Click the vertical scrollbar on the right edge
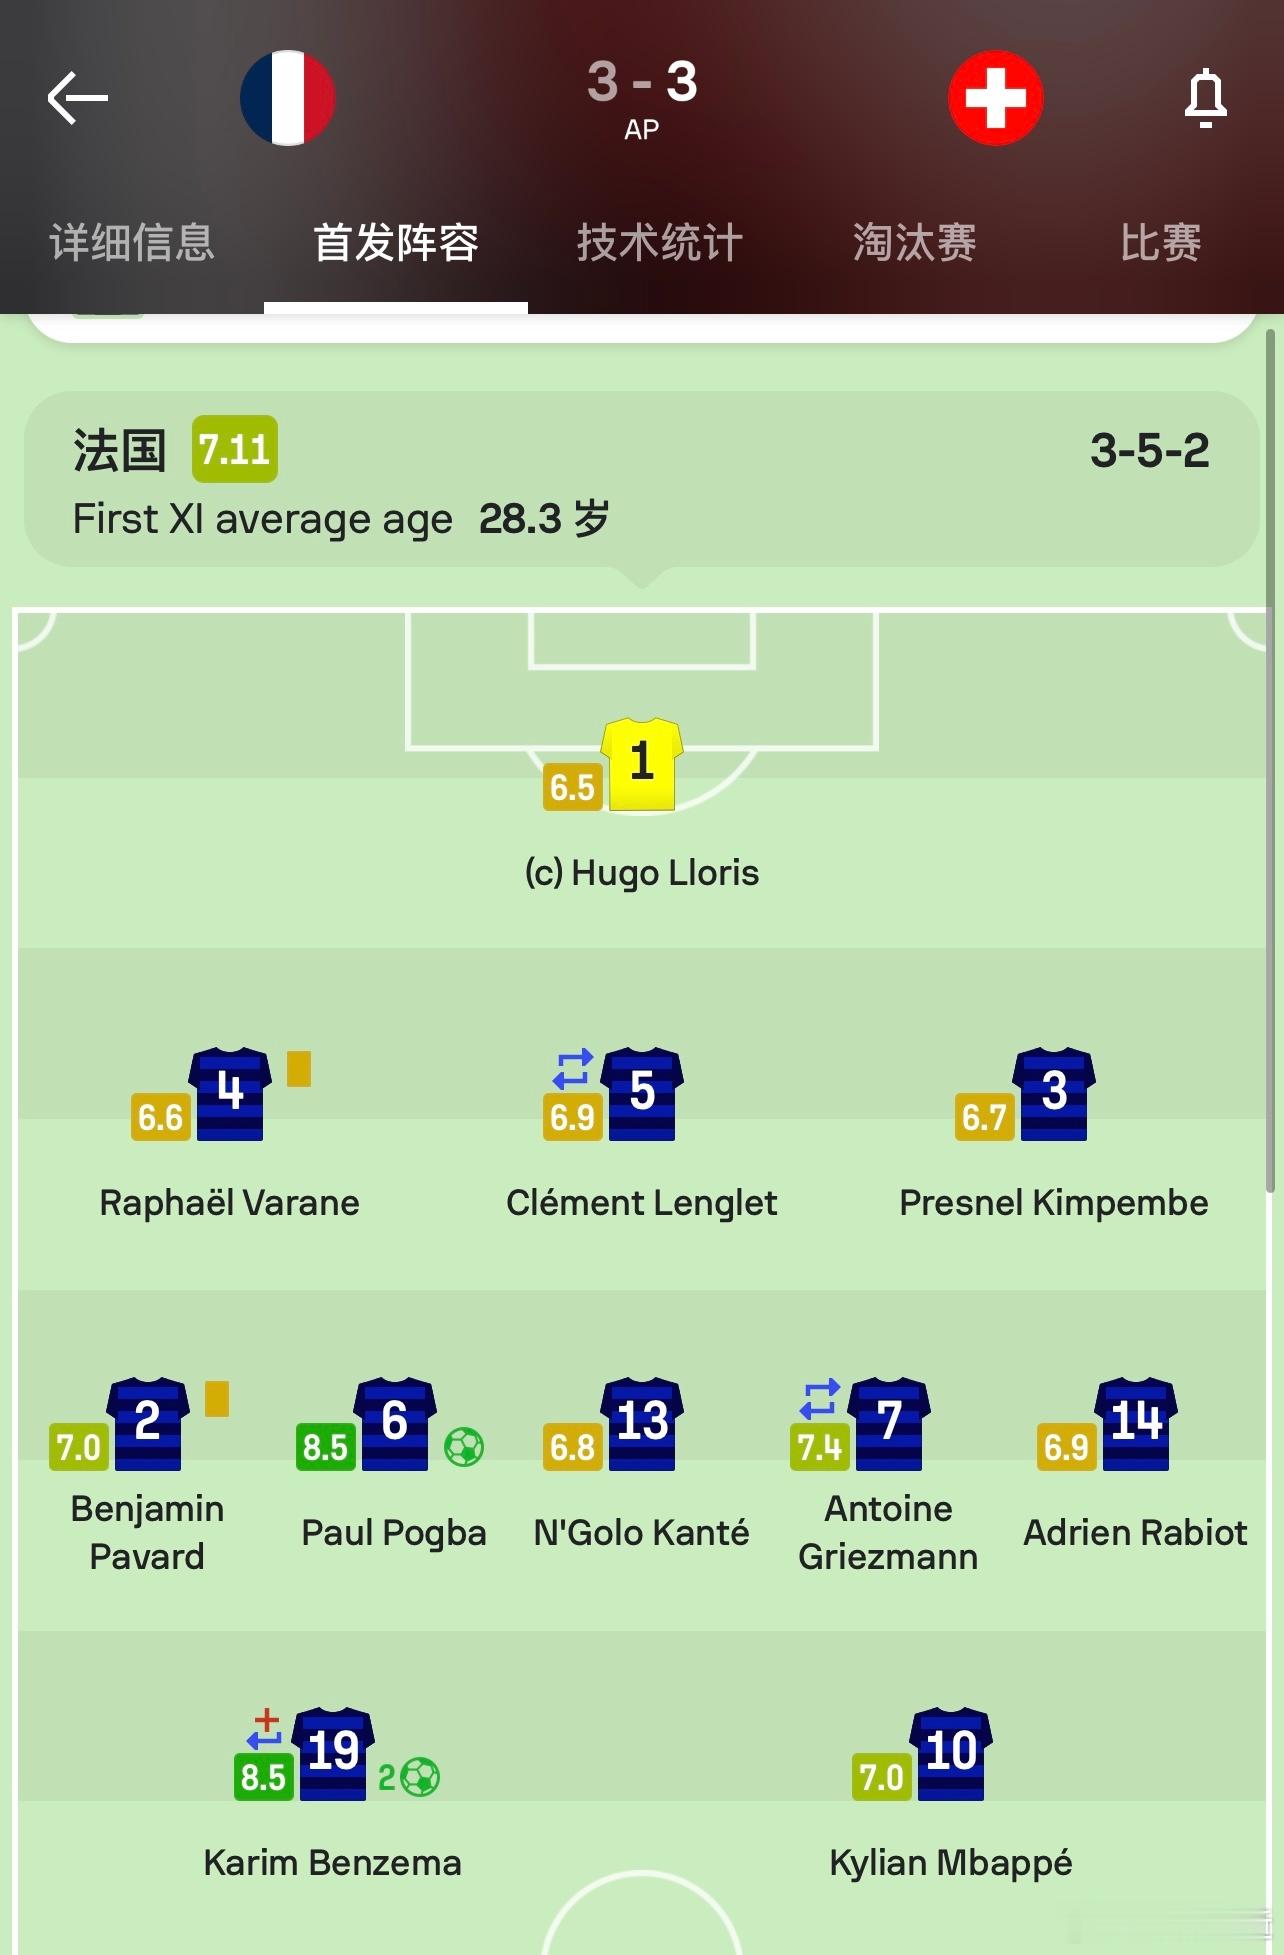The width and height of the screenshot is (1284, 1955). click(1271, 760)
